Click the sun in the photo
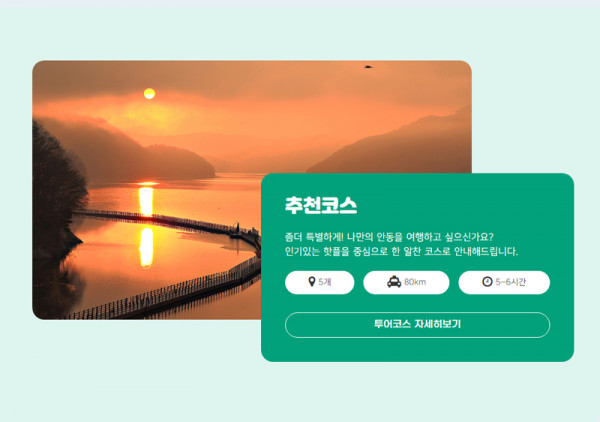600x422 pixels. [149, 93]
